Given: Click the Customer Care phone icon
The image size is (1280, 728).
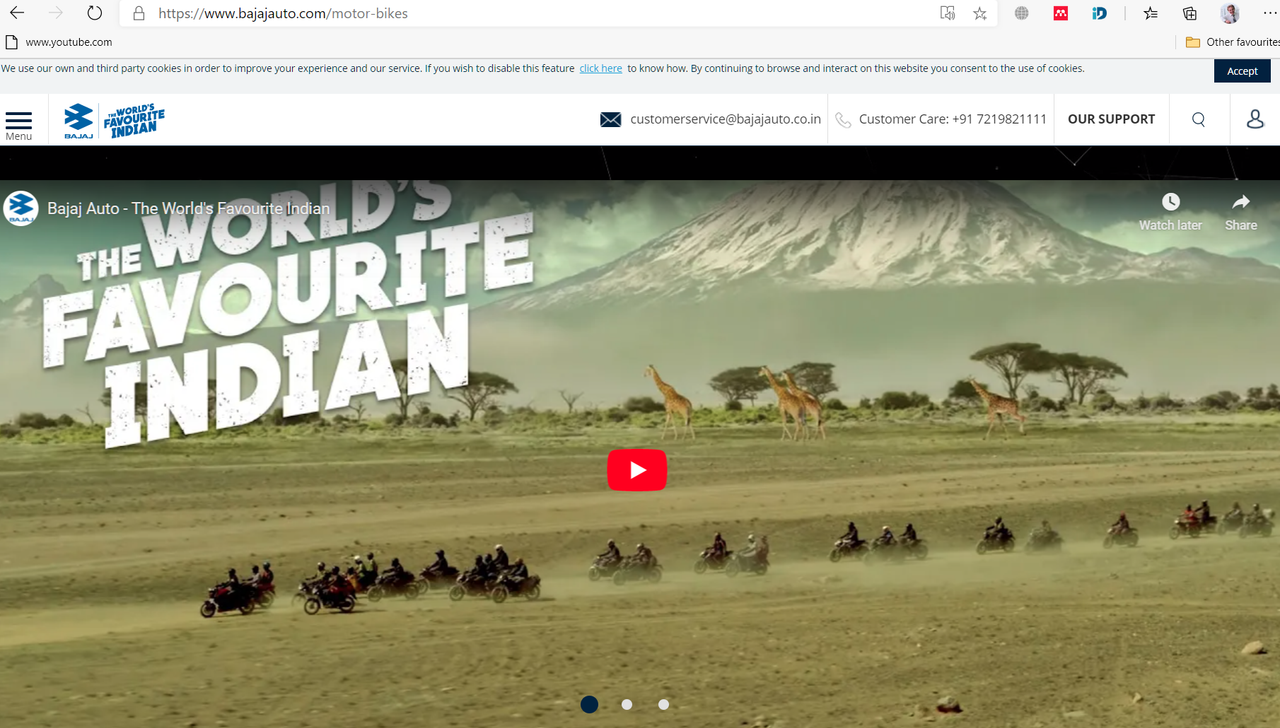Looking at the screenshot, I should [843, 120].
